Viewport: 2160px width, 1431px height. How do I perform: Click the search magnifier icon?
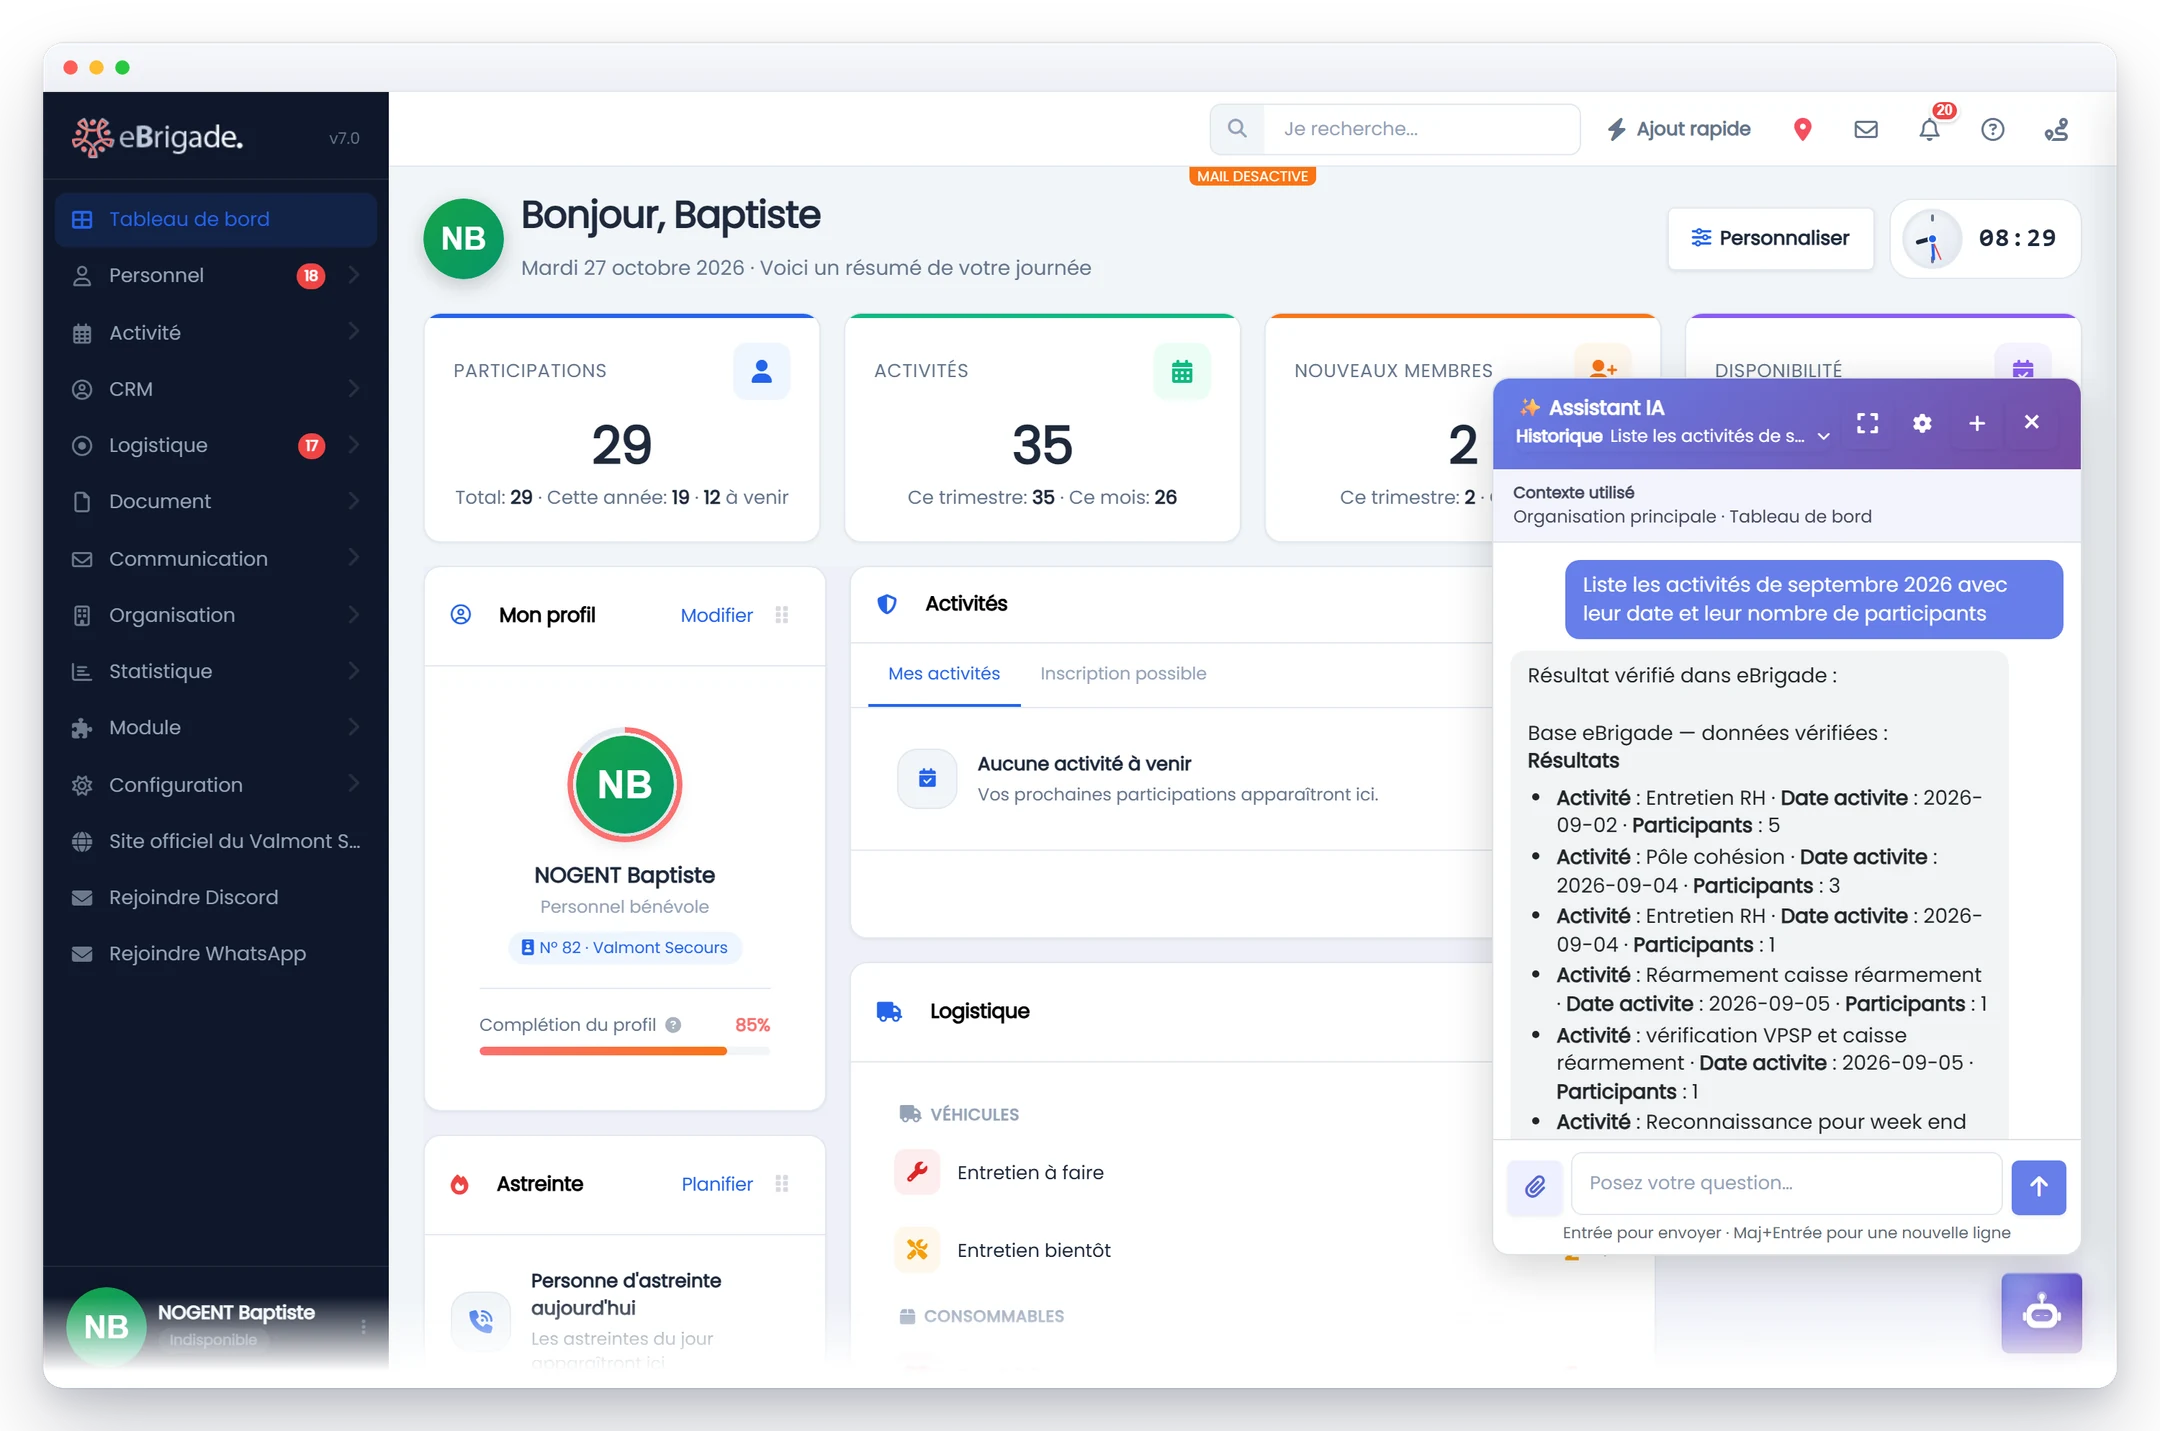click(x=1237, y=129)
